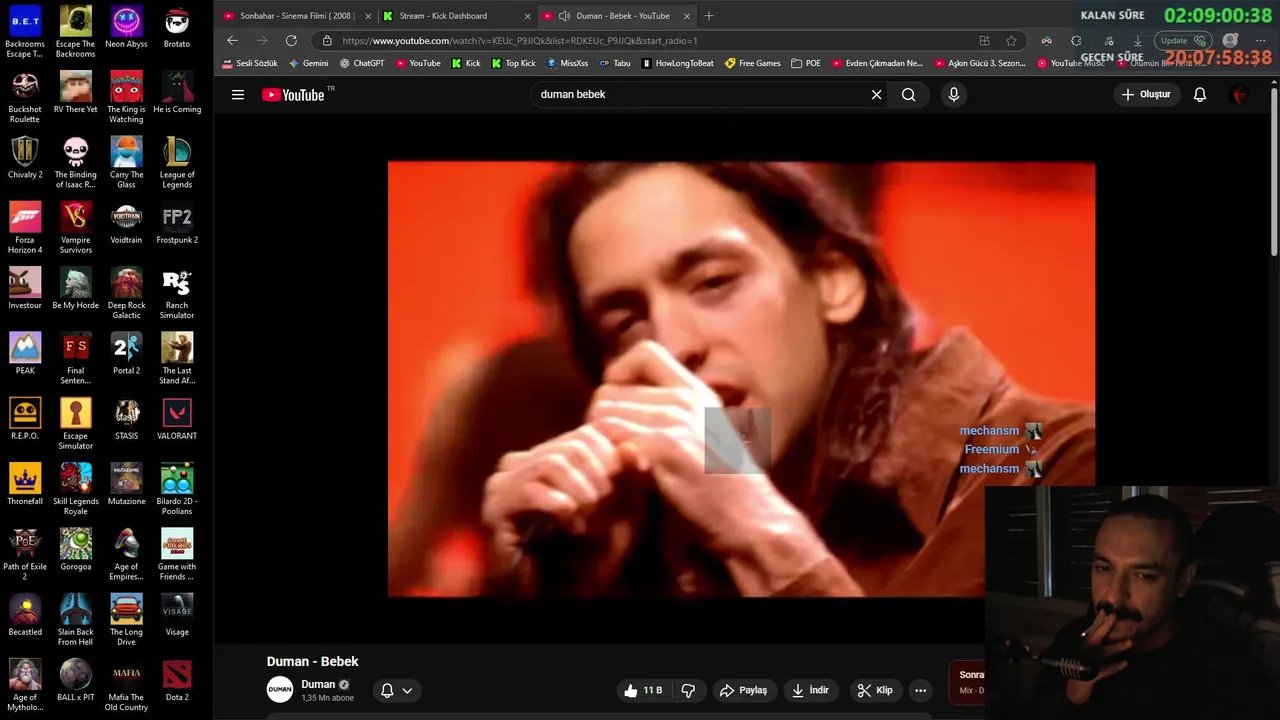1280x720 pixels.
Task: Open Buckshot Roulette desktop icon
Action: (25, 97)
